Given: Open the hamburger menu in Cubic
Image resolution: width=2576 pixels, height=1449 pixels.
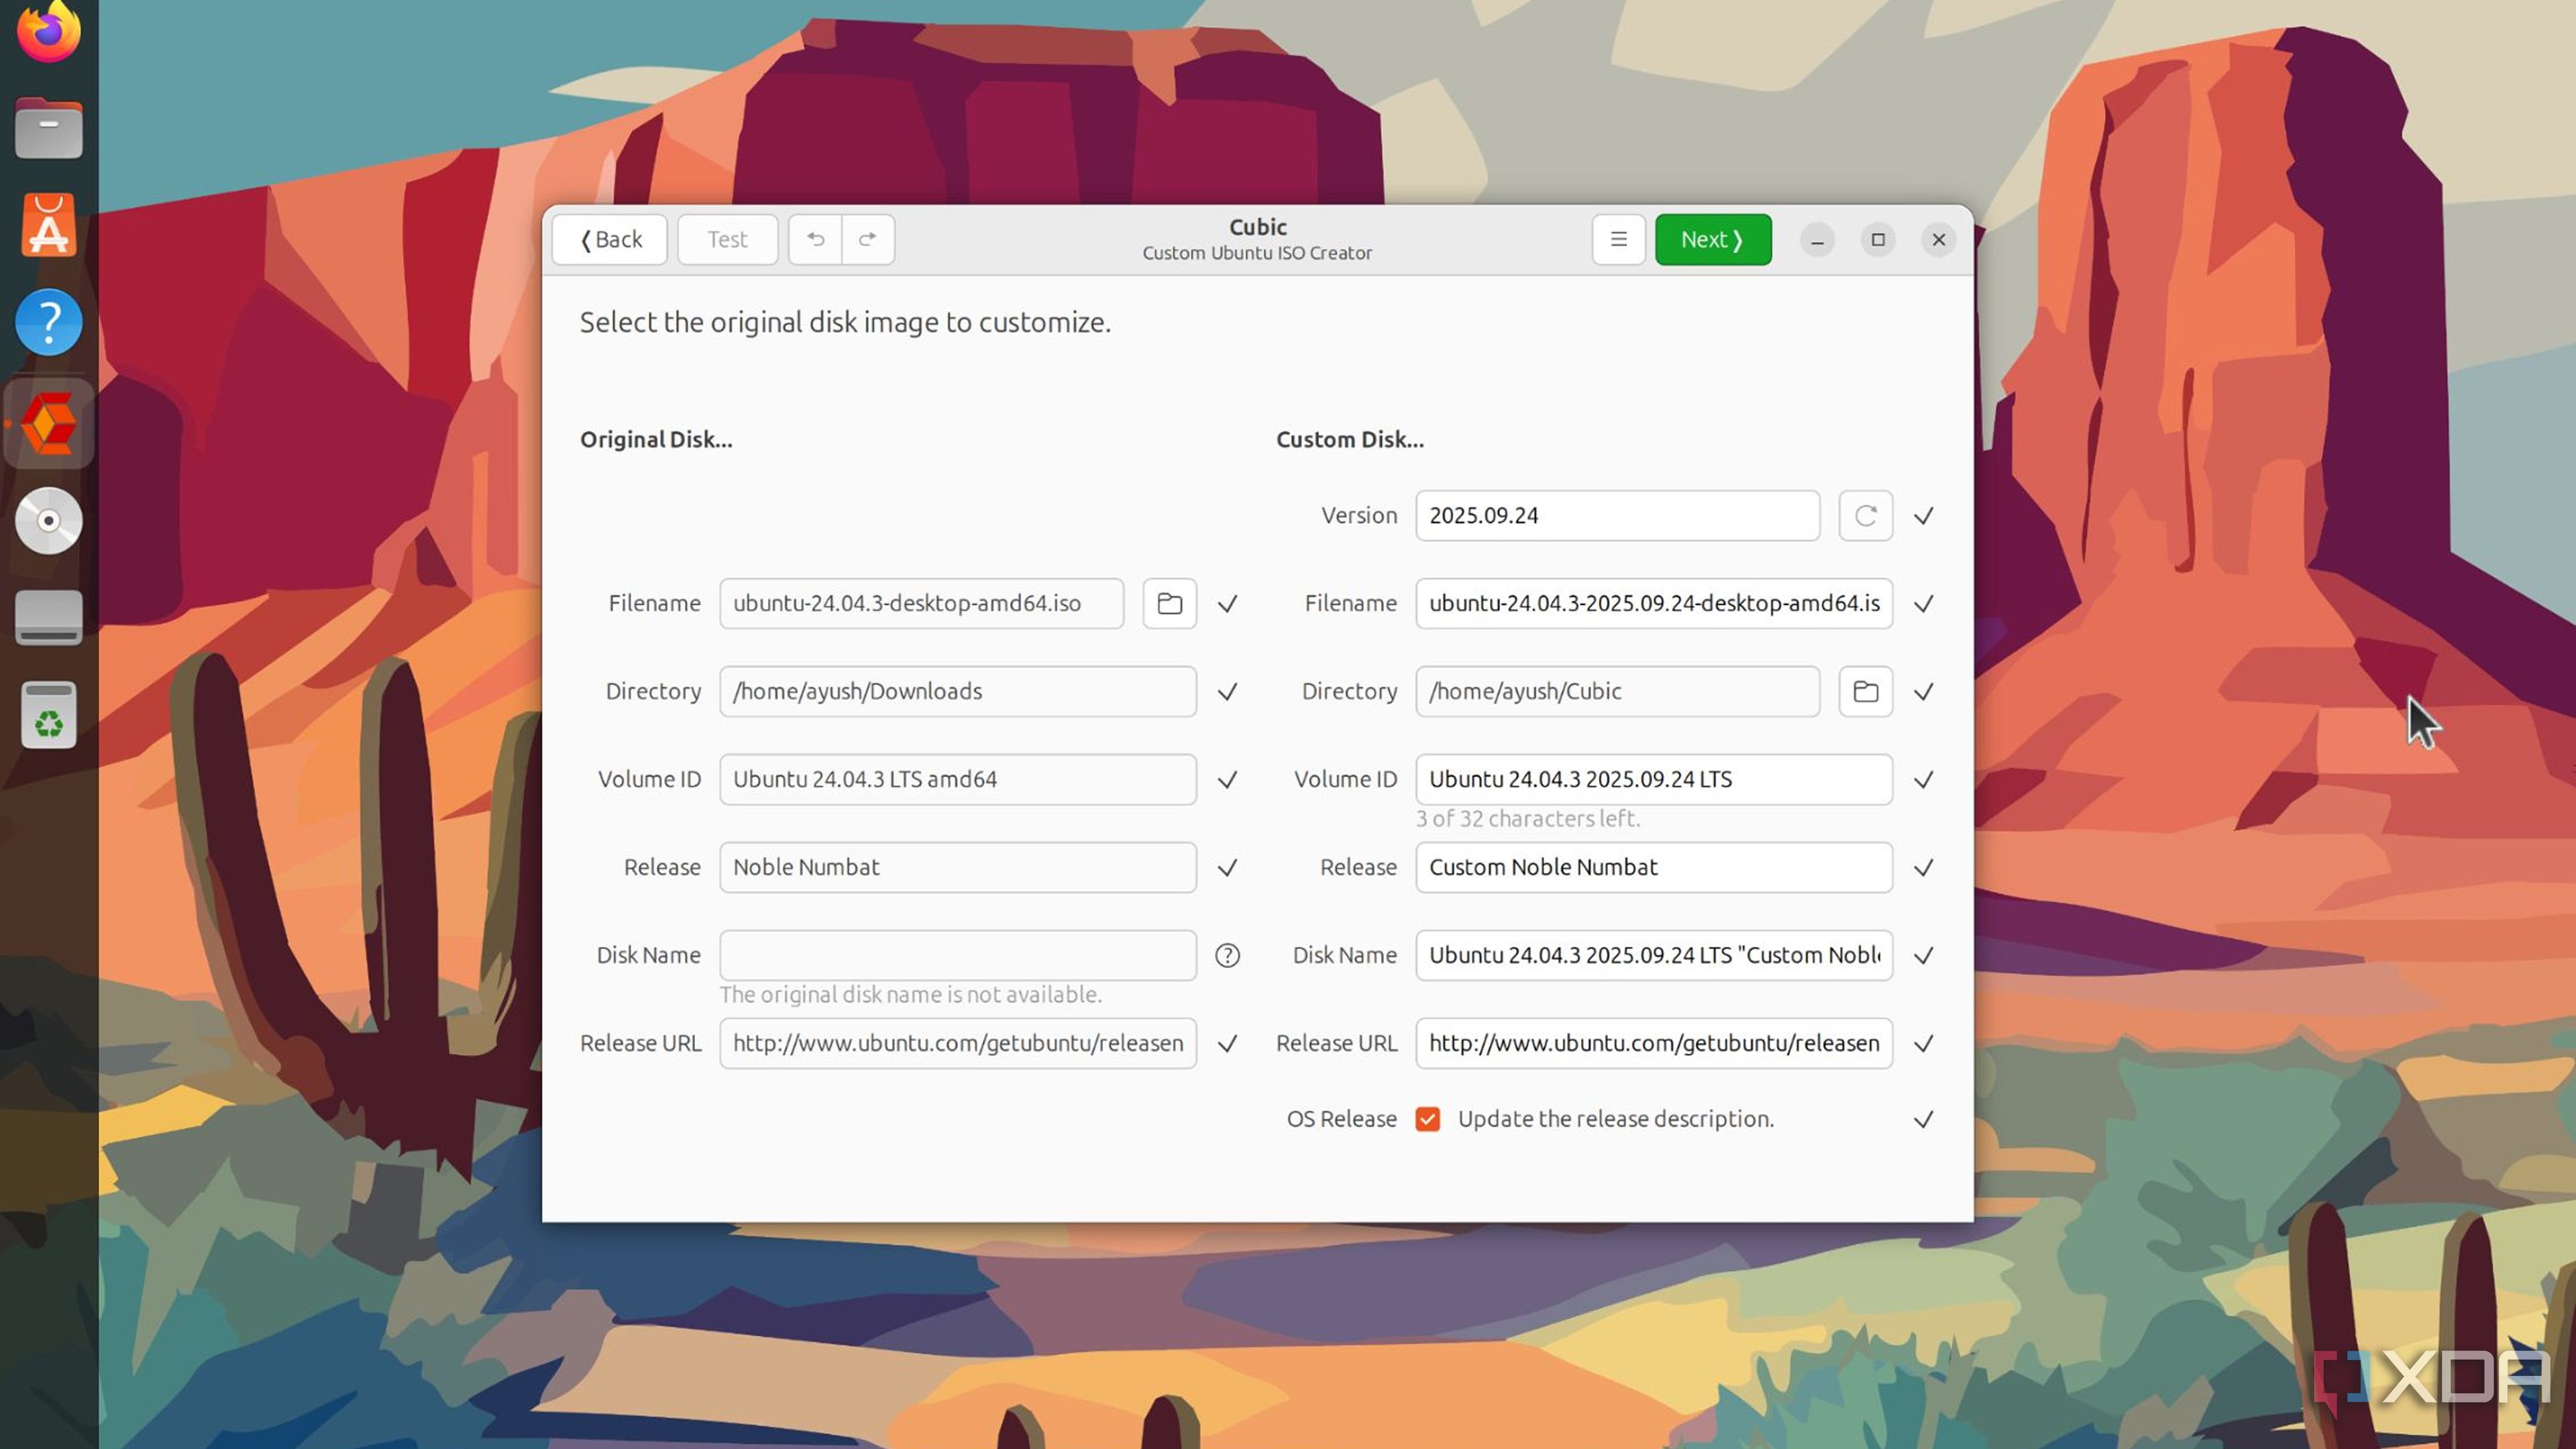Looking at the screenshot, I should (x=1618, y=239).
